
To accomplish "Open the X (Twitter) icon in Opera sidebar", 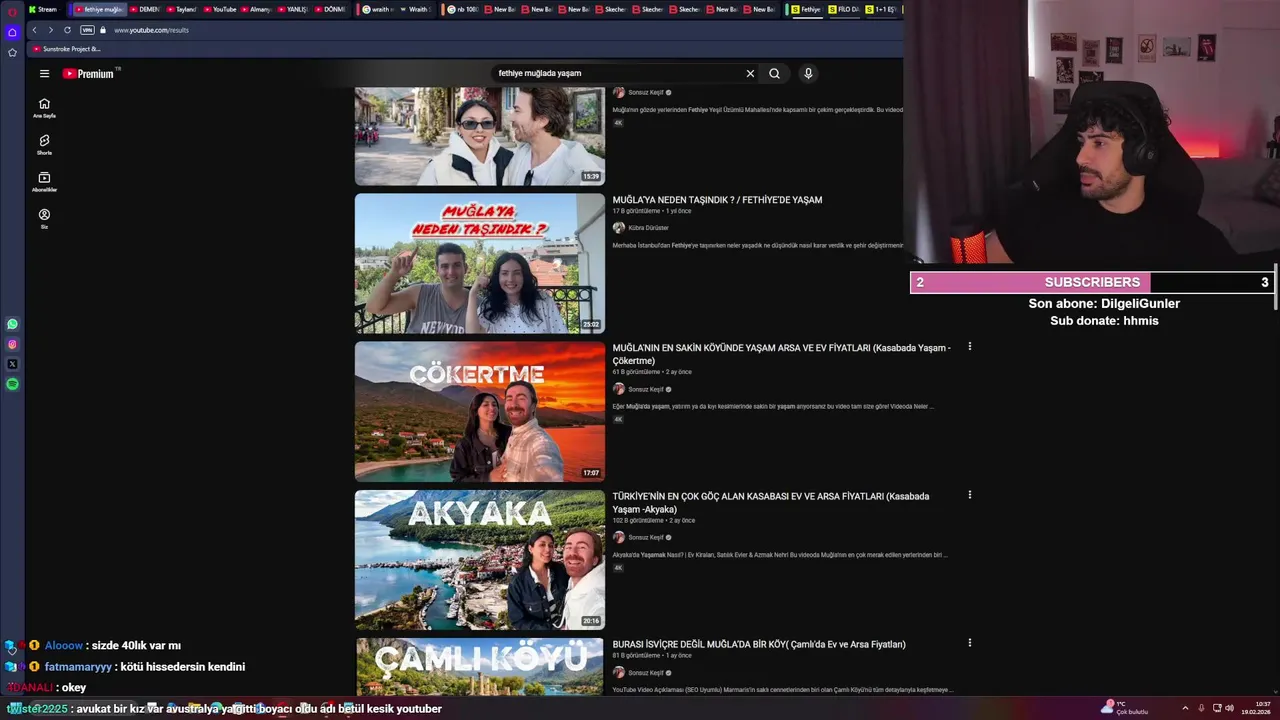I will (x=12, y=364).
